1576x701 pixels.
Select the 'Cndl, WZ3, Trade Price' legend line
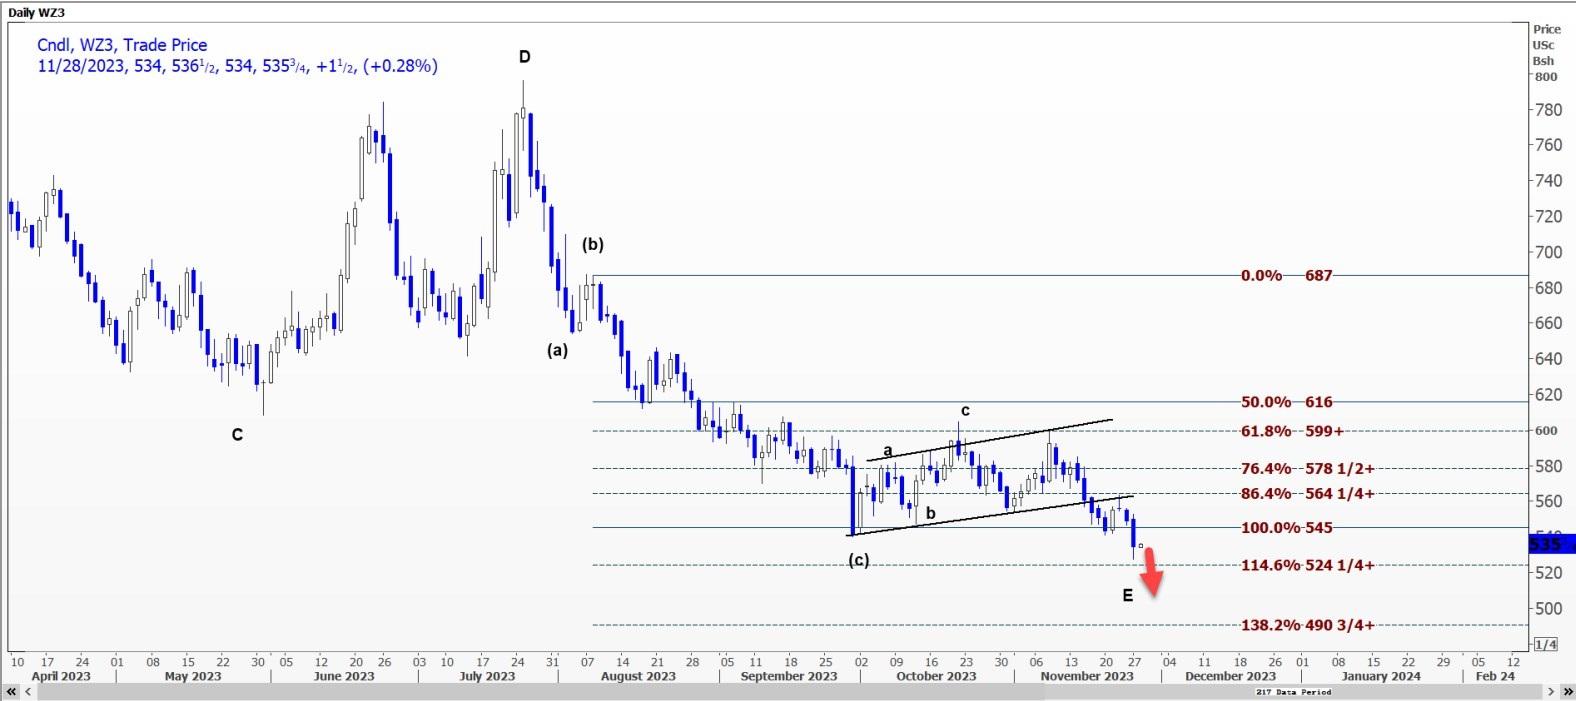tap(122, 45)
